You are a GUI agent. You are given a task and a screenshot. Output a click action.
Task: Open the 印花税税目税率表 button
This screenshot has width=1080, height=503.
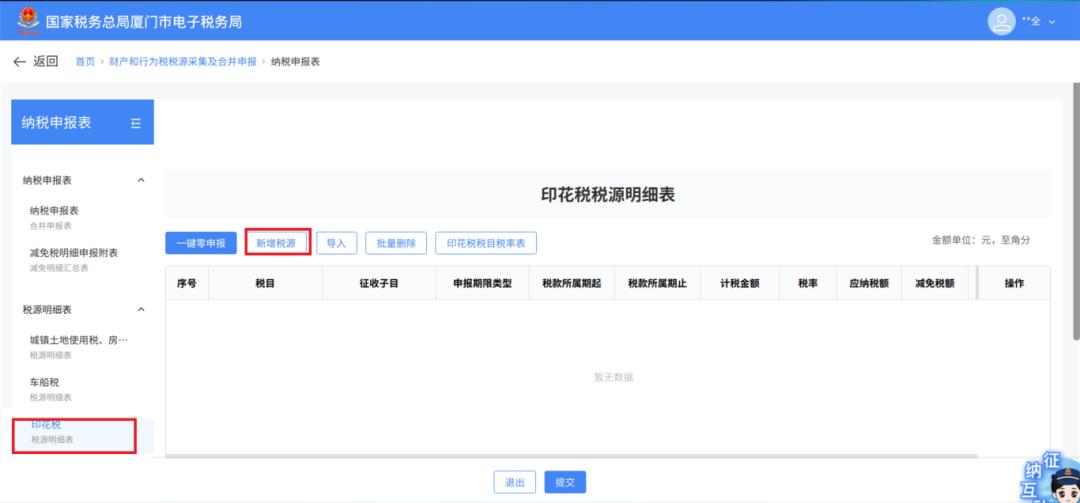(486, 243)
